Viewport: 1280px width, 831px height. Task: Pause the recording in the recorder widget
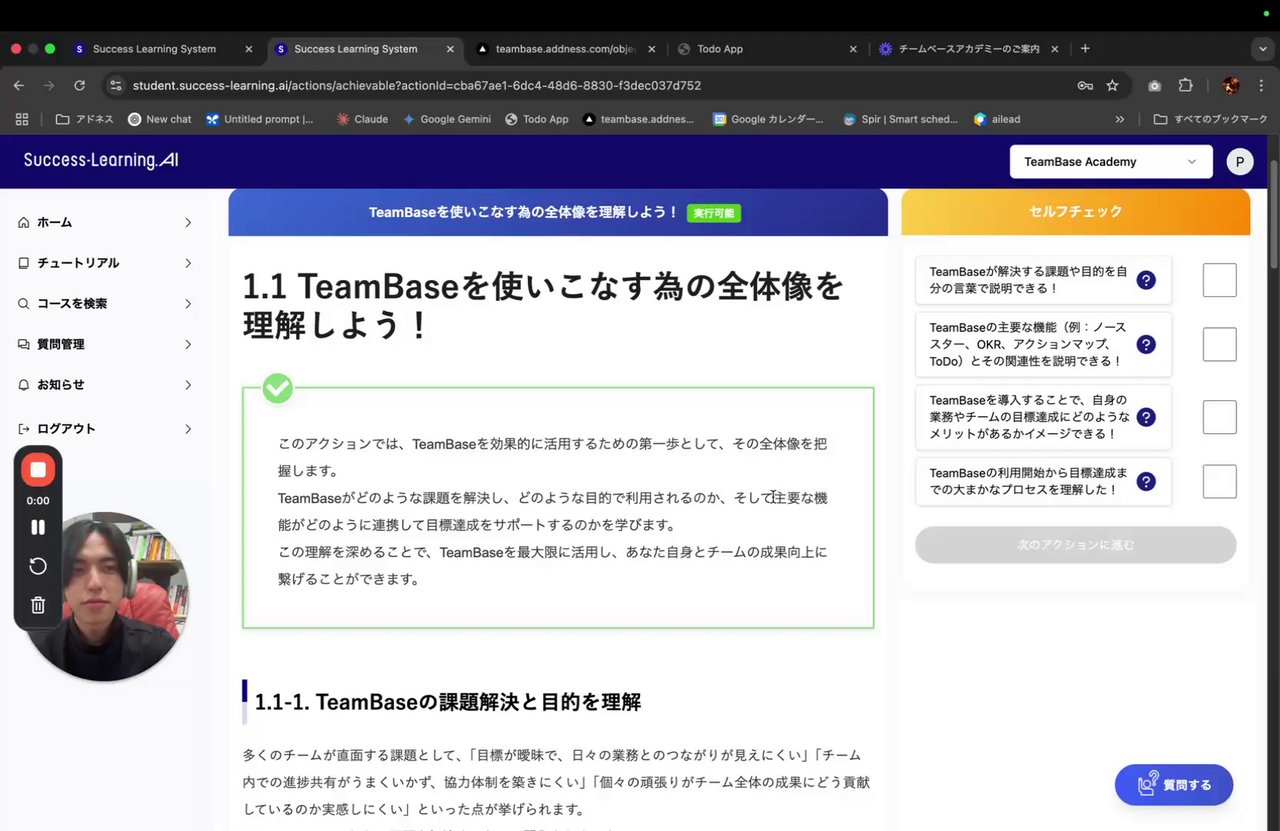coord(38,527)
